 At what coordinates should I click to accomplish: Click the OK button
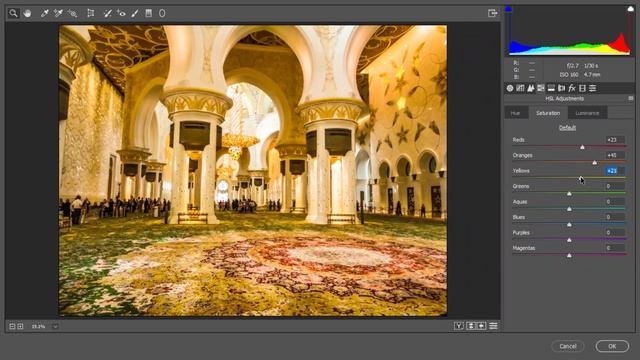click(x=612, y=346)
